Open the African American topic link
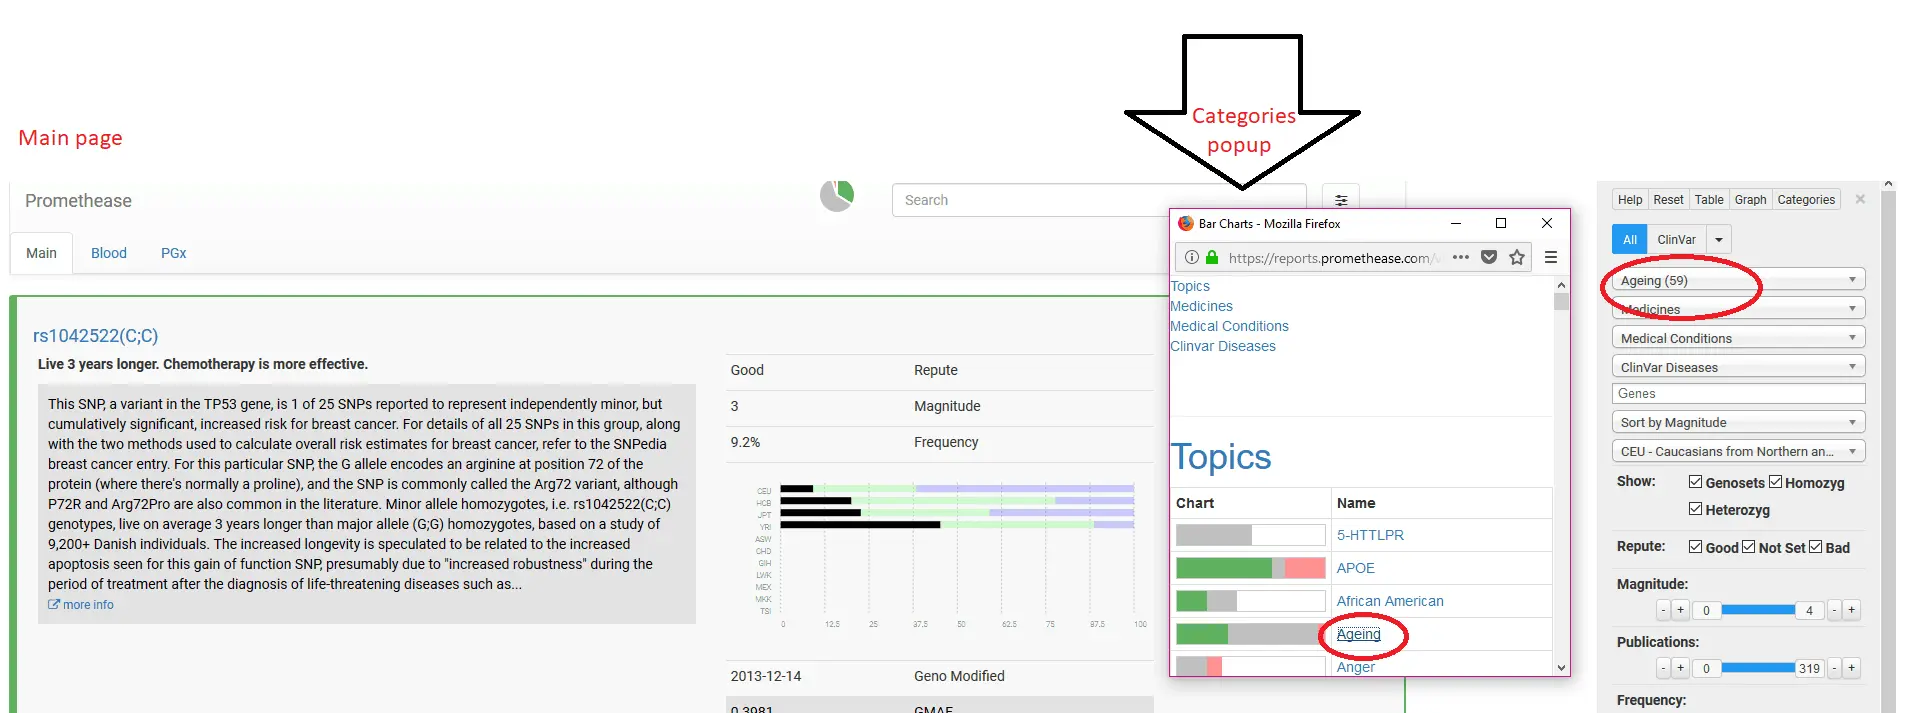1917x713 pixels. pos(1390,601)
